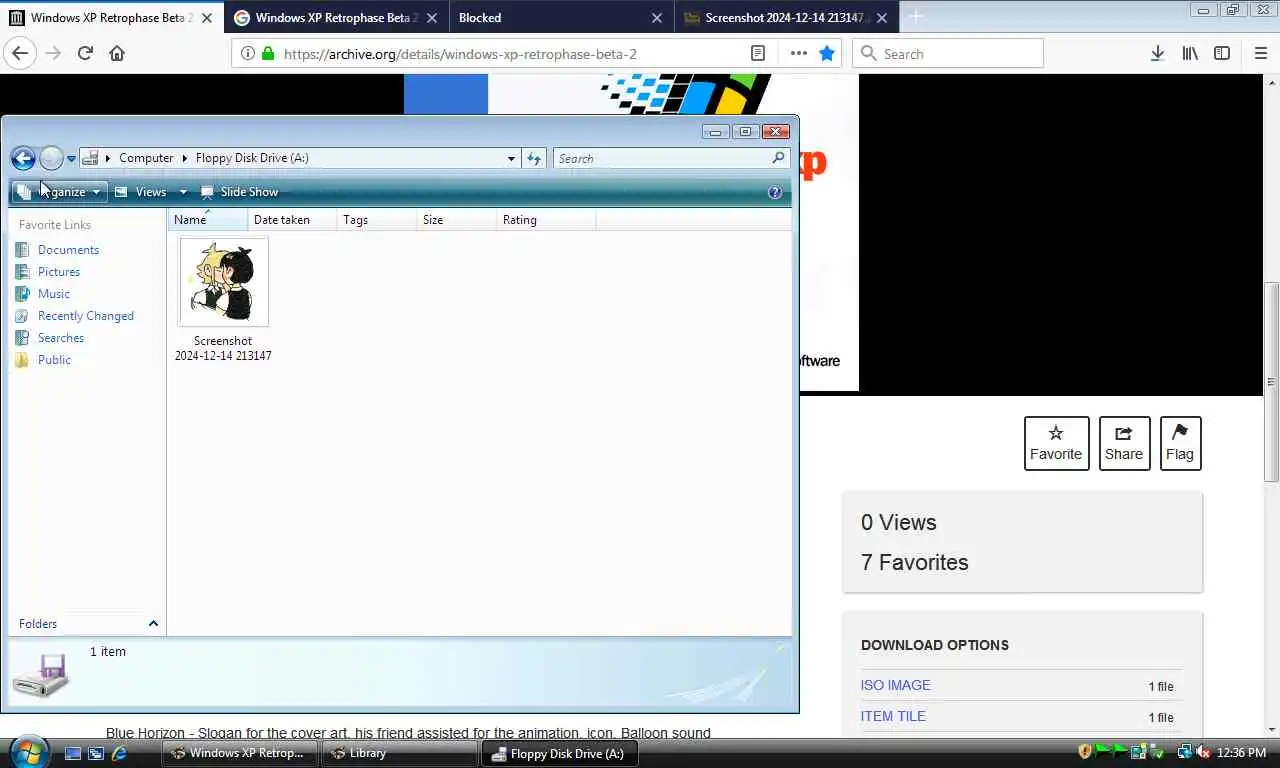Select the Screenshot 2024-12-14 thumbnail
Screen dimensions: 1280x768
(x=223, y=282)
